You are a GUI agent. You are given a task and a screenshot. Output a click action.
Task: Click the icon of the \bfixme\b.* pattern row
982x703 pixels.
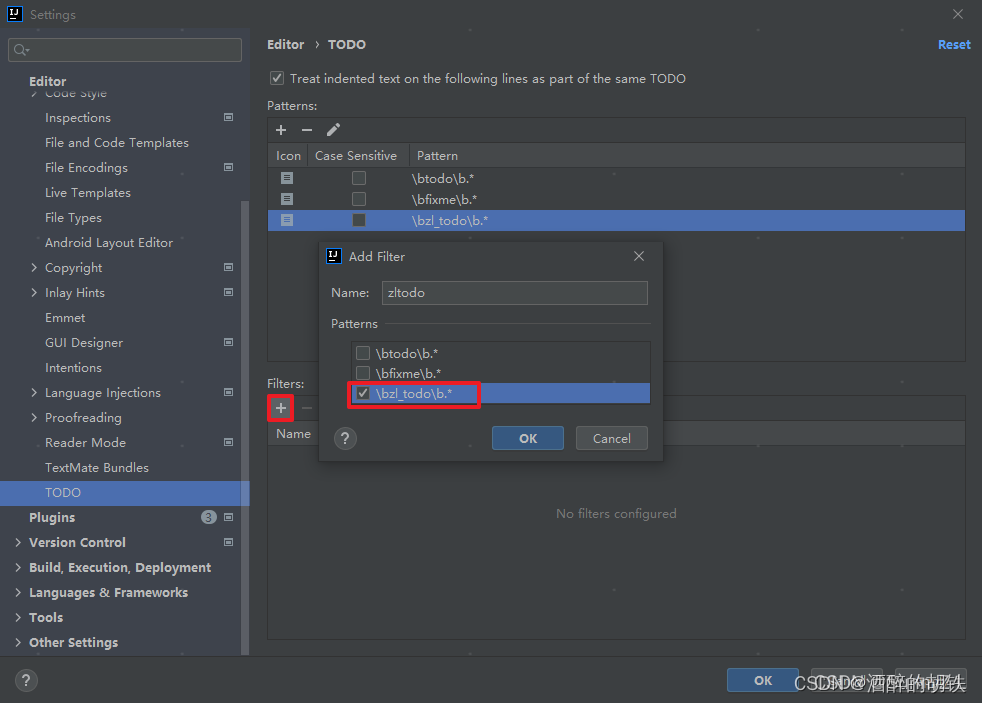[x=287, y=199]
